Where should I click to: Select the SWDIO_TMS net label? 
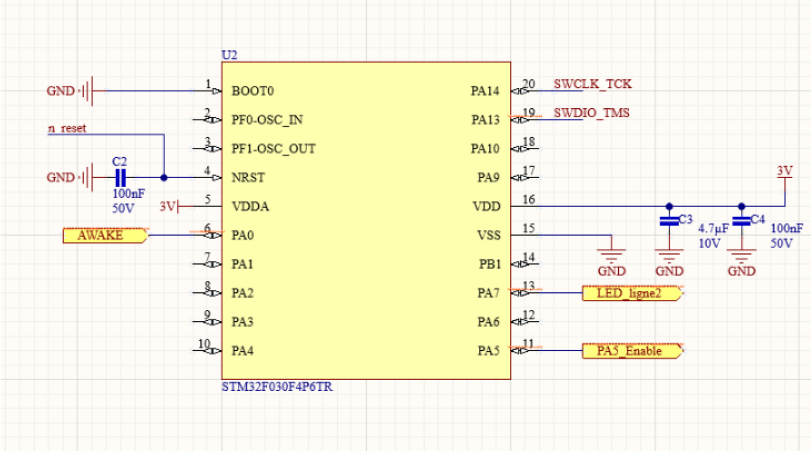click(x=591, y=113)
